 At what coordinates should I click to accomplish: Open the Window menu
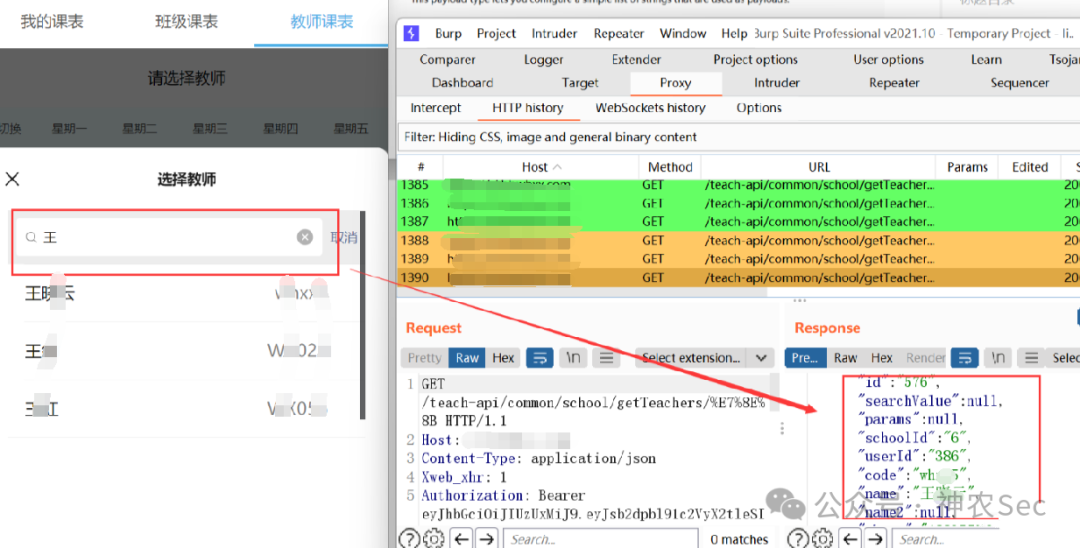(x=683, y=33)
